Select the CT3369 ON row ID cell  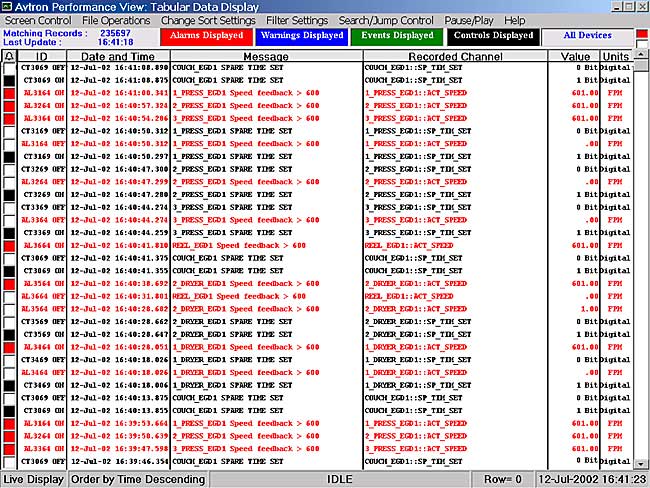pos(42,233)
